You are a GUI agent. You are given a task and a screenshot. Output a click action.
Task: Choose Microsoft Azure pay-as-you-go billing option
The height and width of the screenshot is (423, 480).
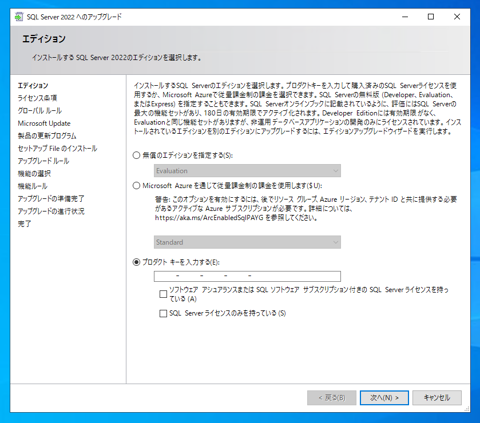136,186
